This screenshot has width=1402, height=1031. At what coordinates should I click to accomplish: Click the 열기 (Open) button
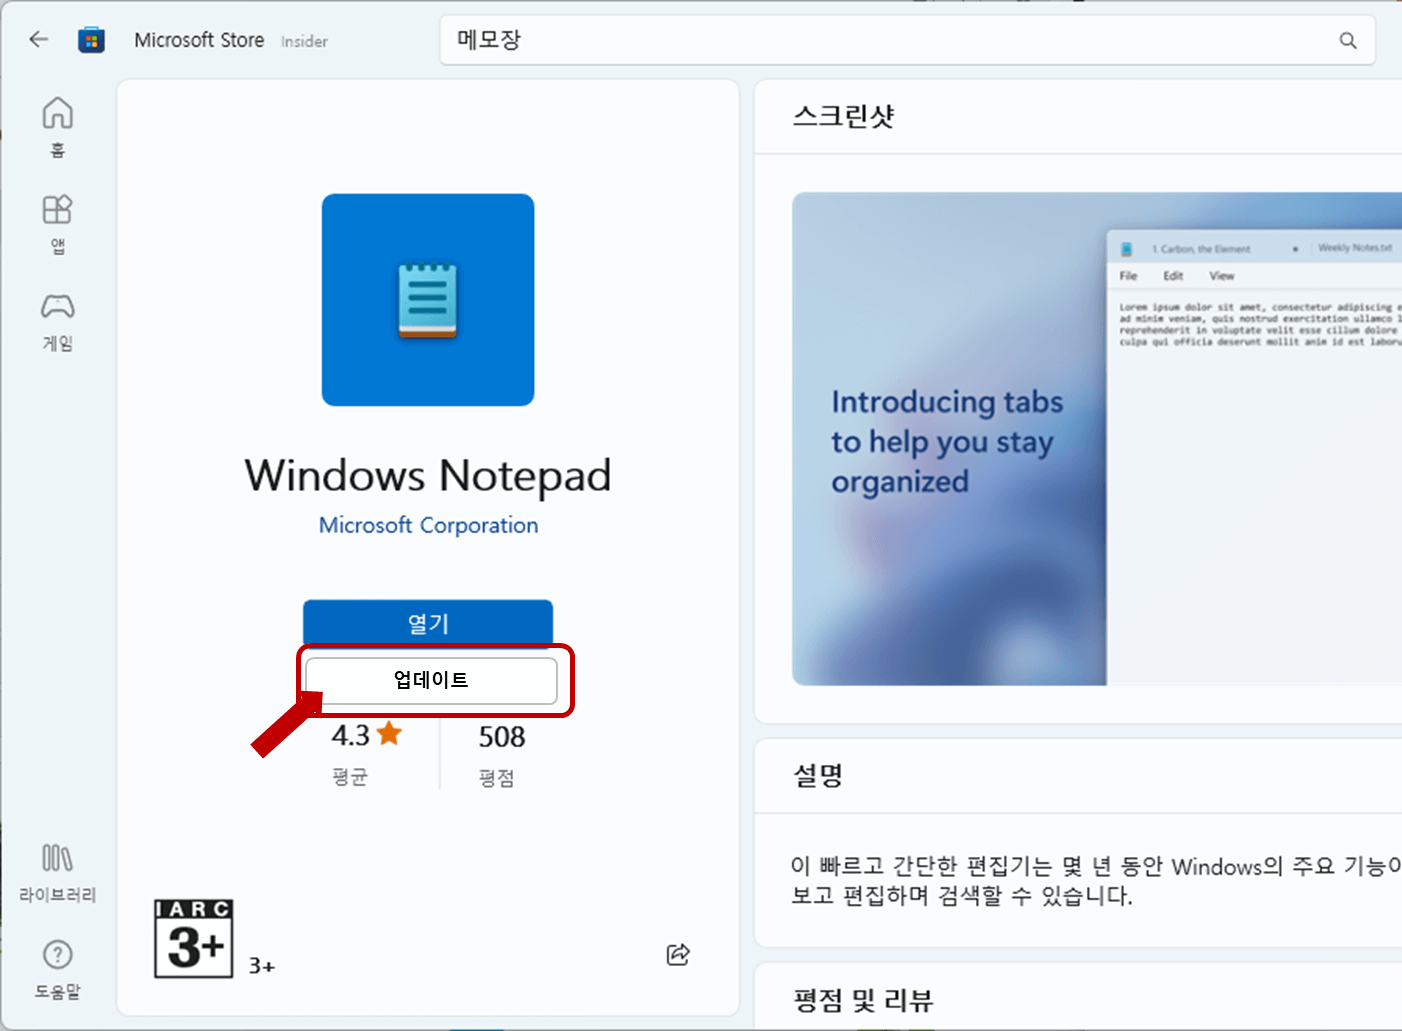[x=428, y=623]
